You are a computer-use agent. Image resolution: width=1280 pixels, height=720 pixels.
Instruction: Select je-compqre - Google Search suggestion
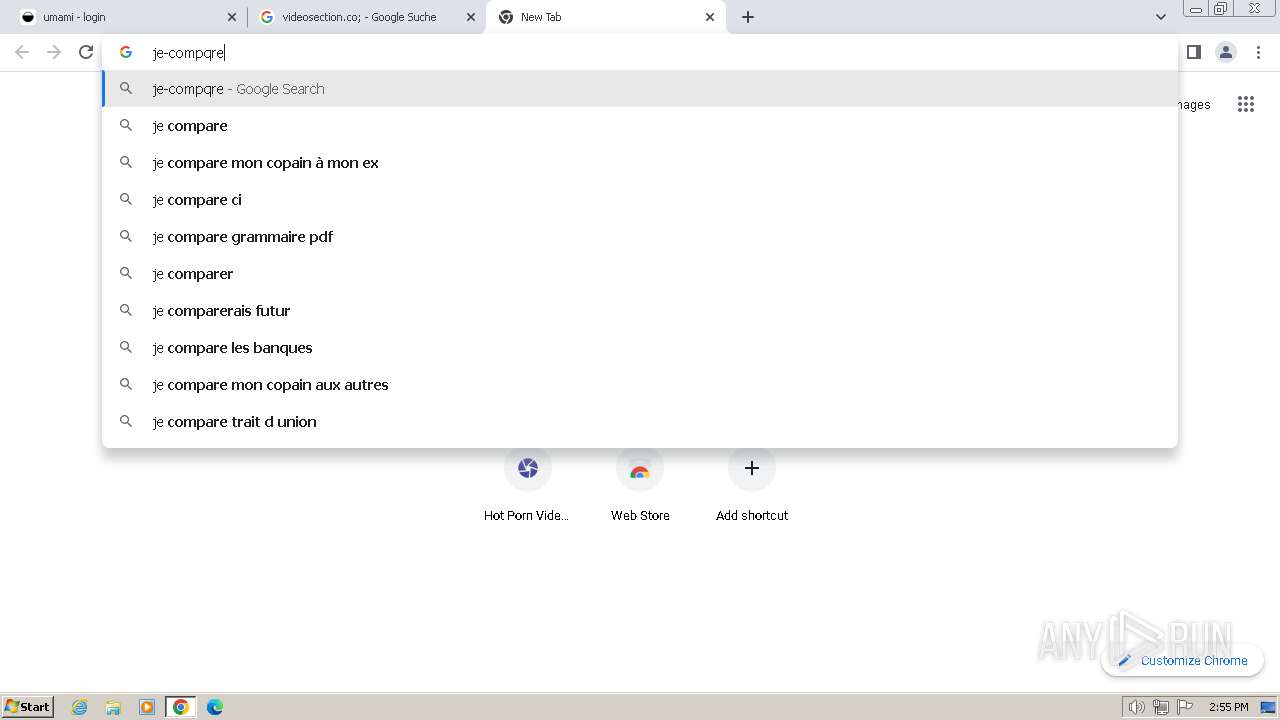click(x=640, y=89)
